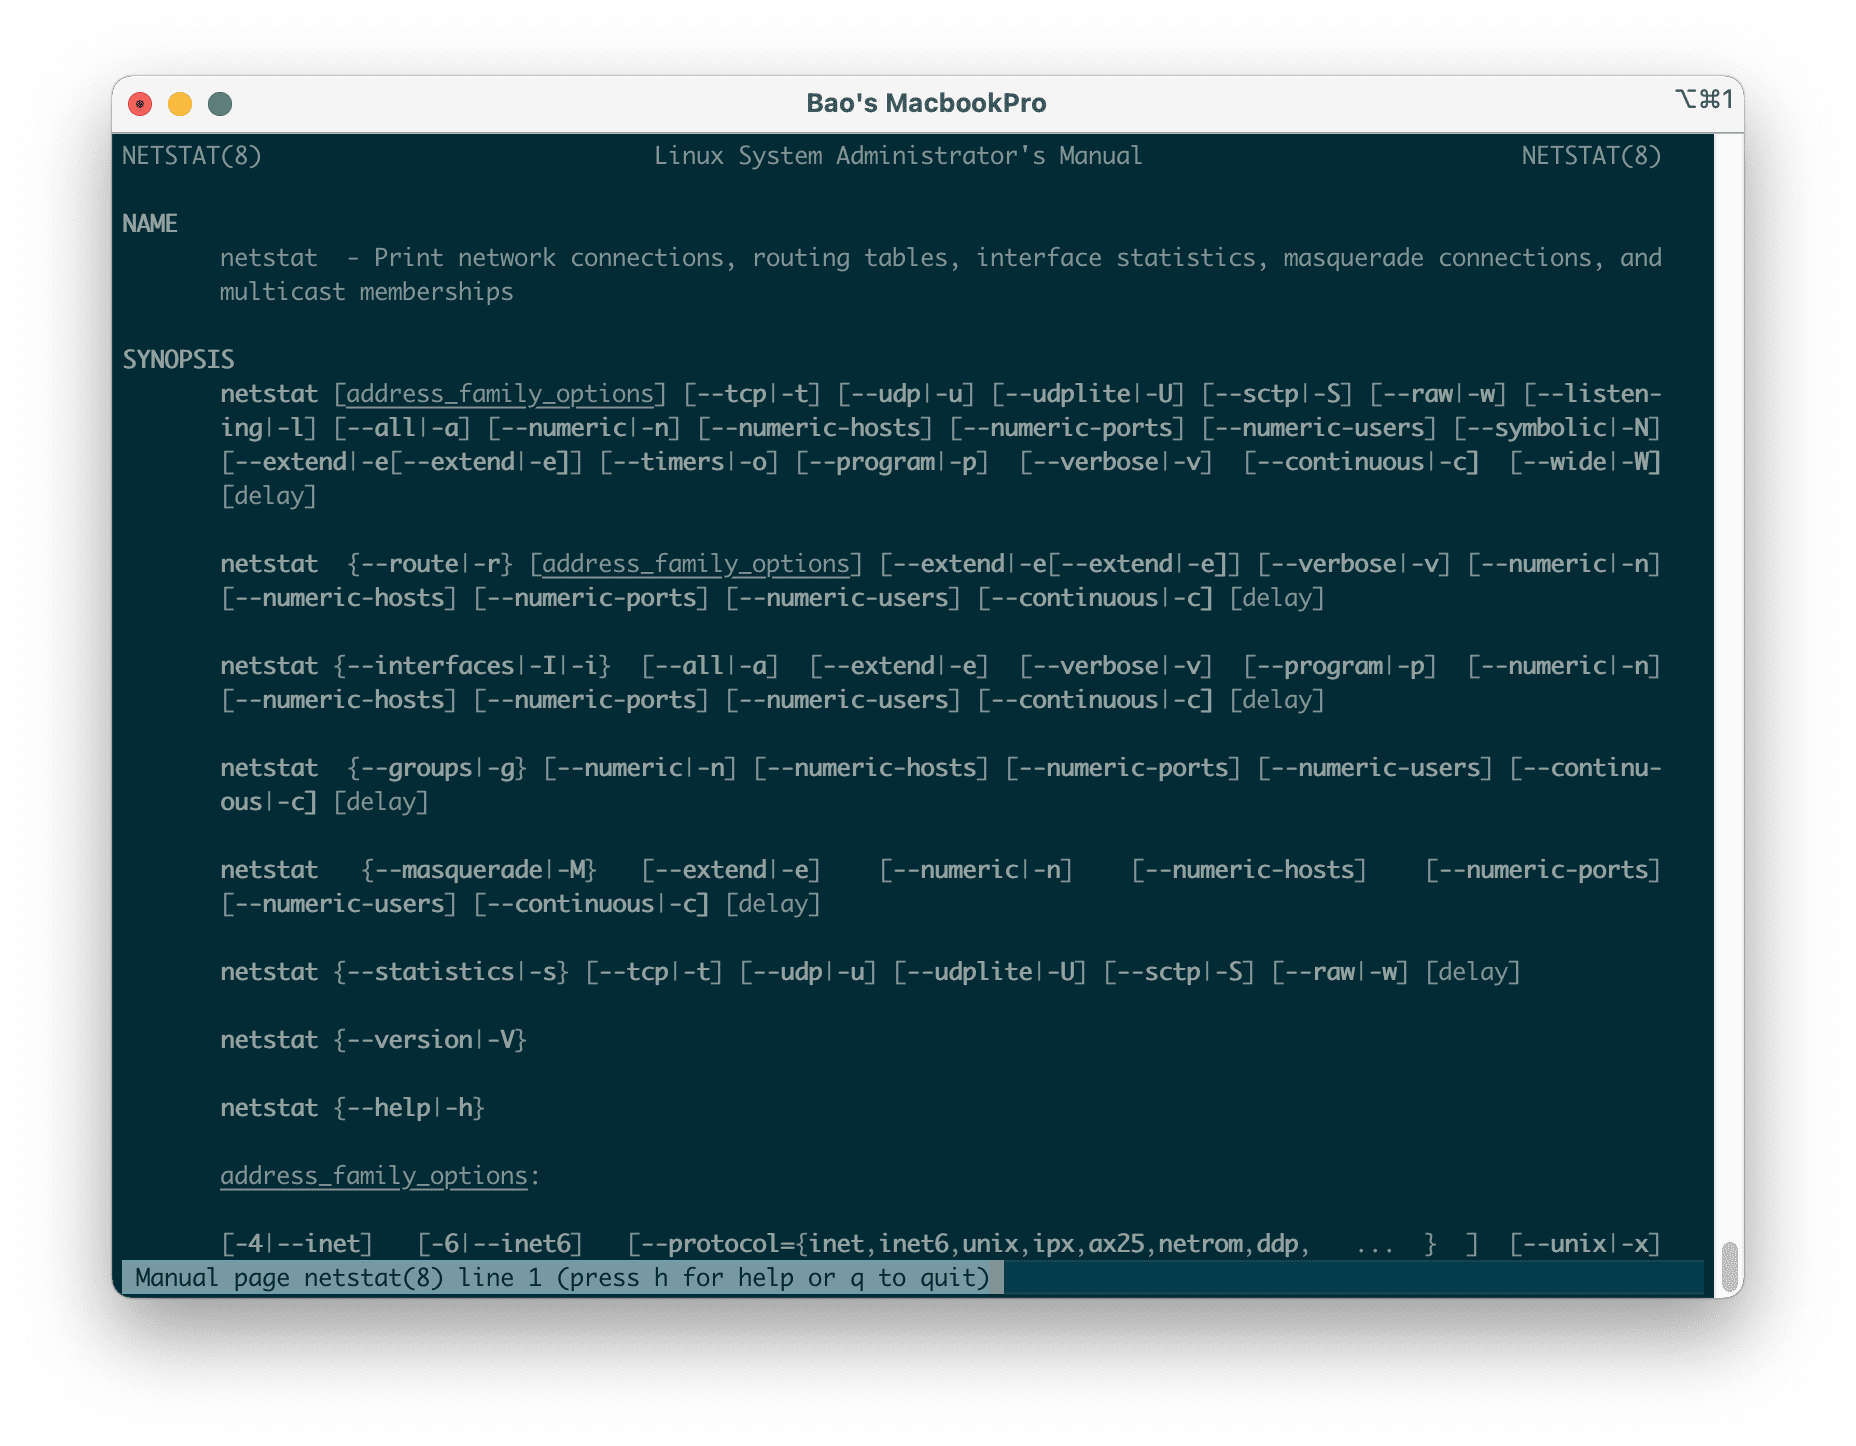This screenshot has height=1446, width=1856.
Task: Click the underlined address_family_options in first synopsis
Action: coord(500,394)
